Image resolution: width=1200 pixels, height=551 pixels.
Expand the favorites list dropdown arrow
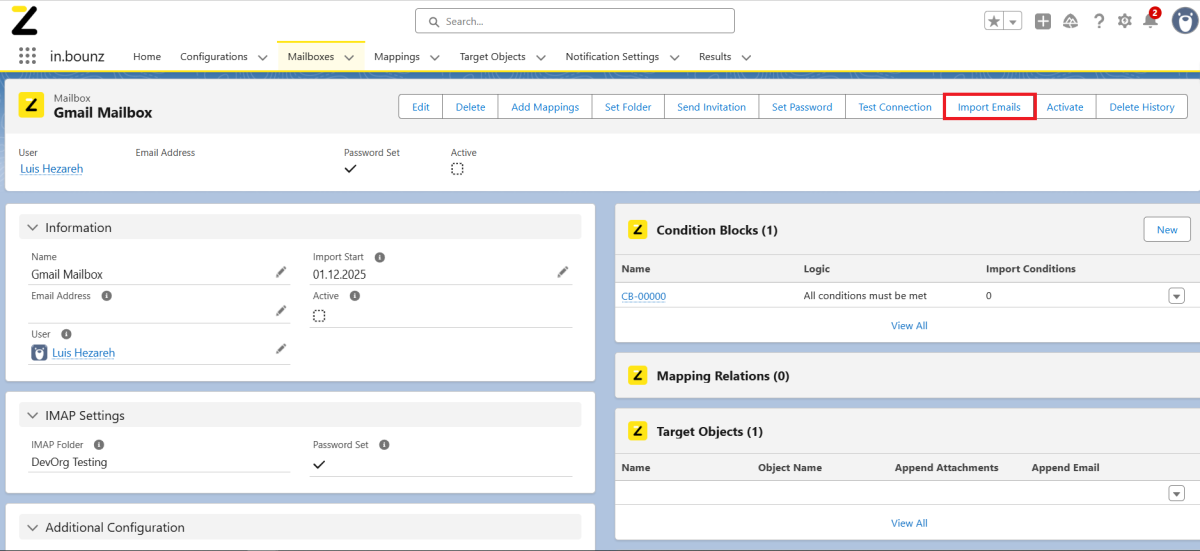pos(1013,21)
